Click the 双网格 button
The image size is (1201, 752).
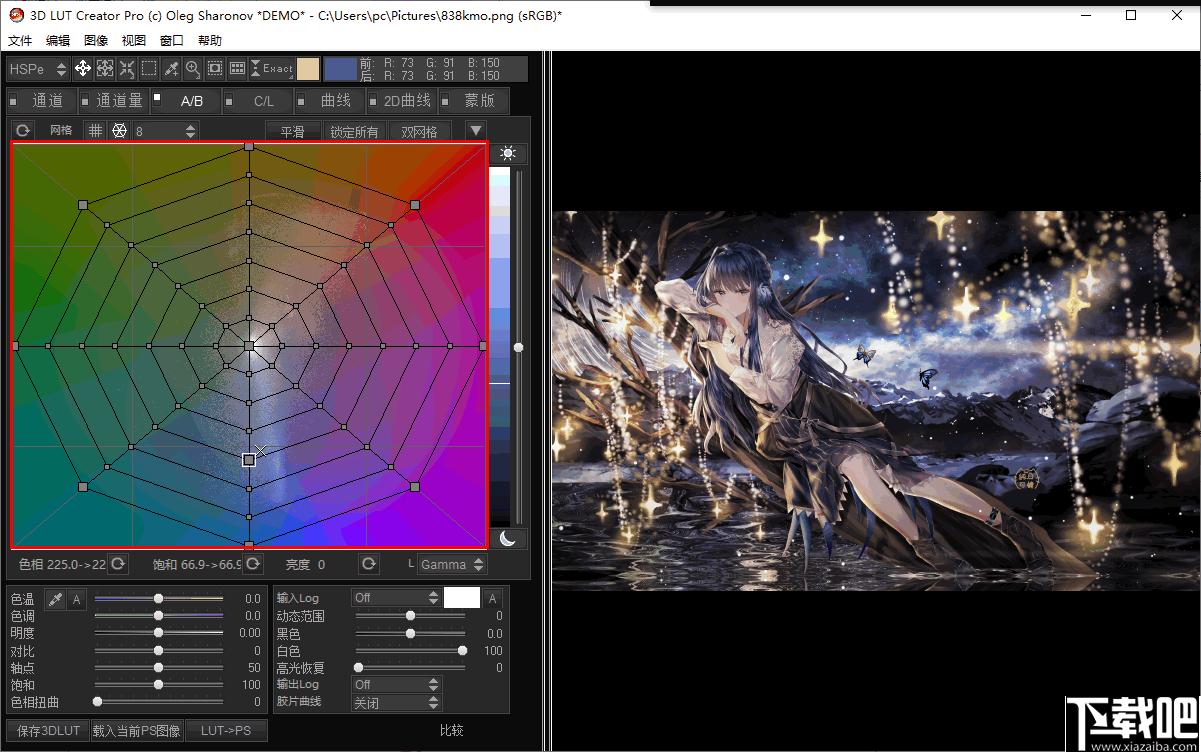pyautogui.click(x=419, y=131)
